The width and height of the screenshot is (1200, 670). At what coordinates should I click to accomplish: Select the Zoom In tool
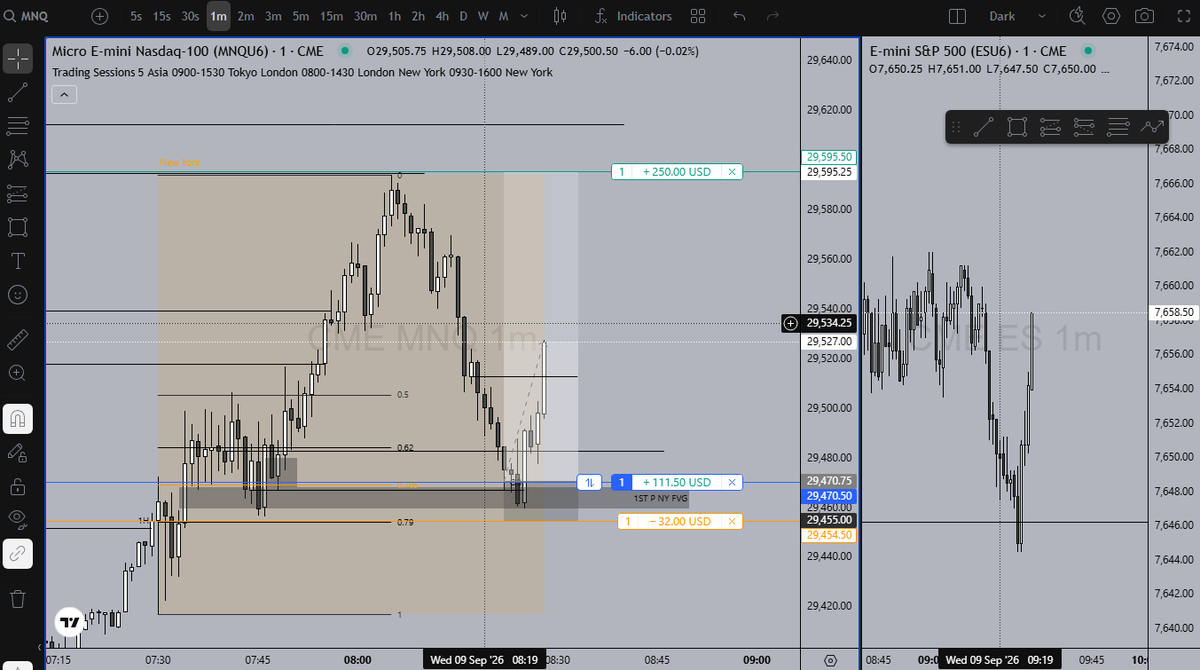click(x=17, y=373)
